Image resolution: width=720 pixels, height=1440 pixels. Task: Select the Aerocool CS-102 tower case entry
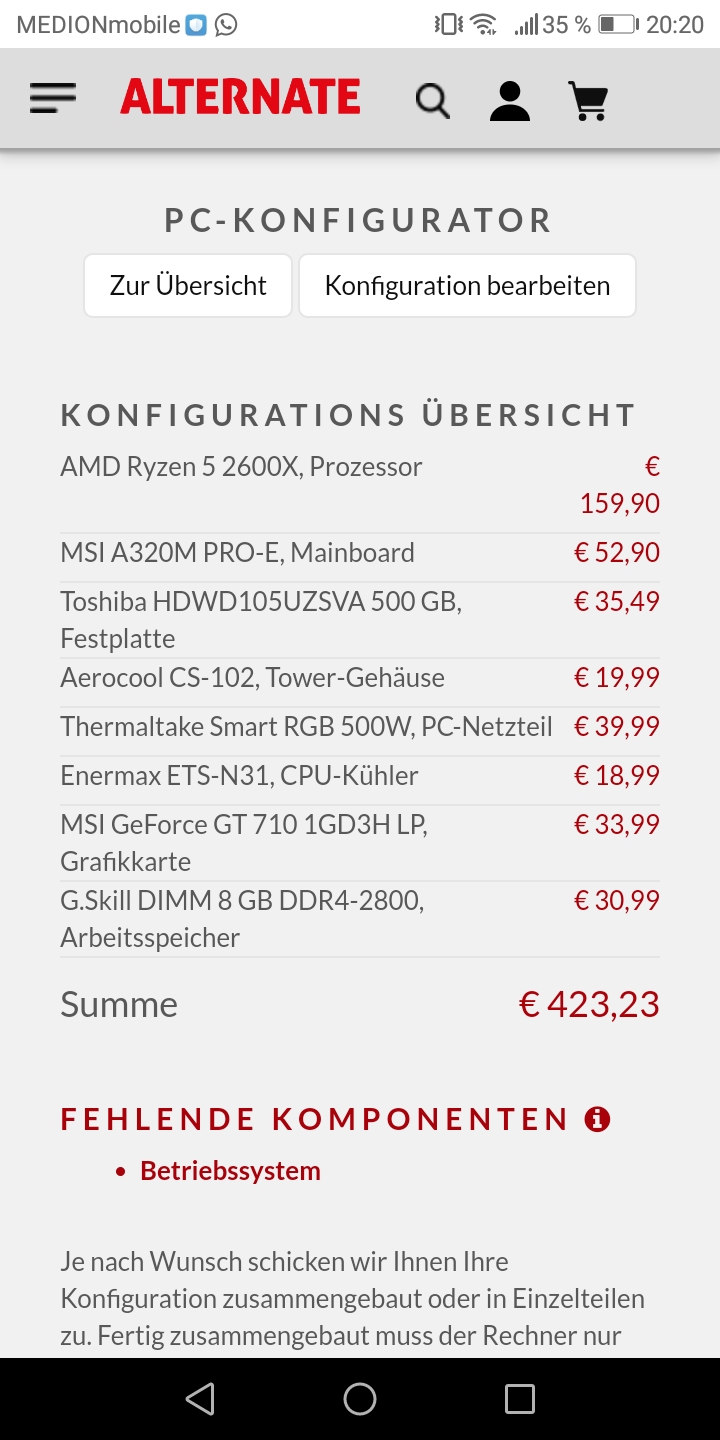tap(252, 678)
